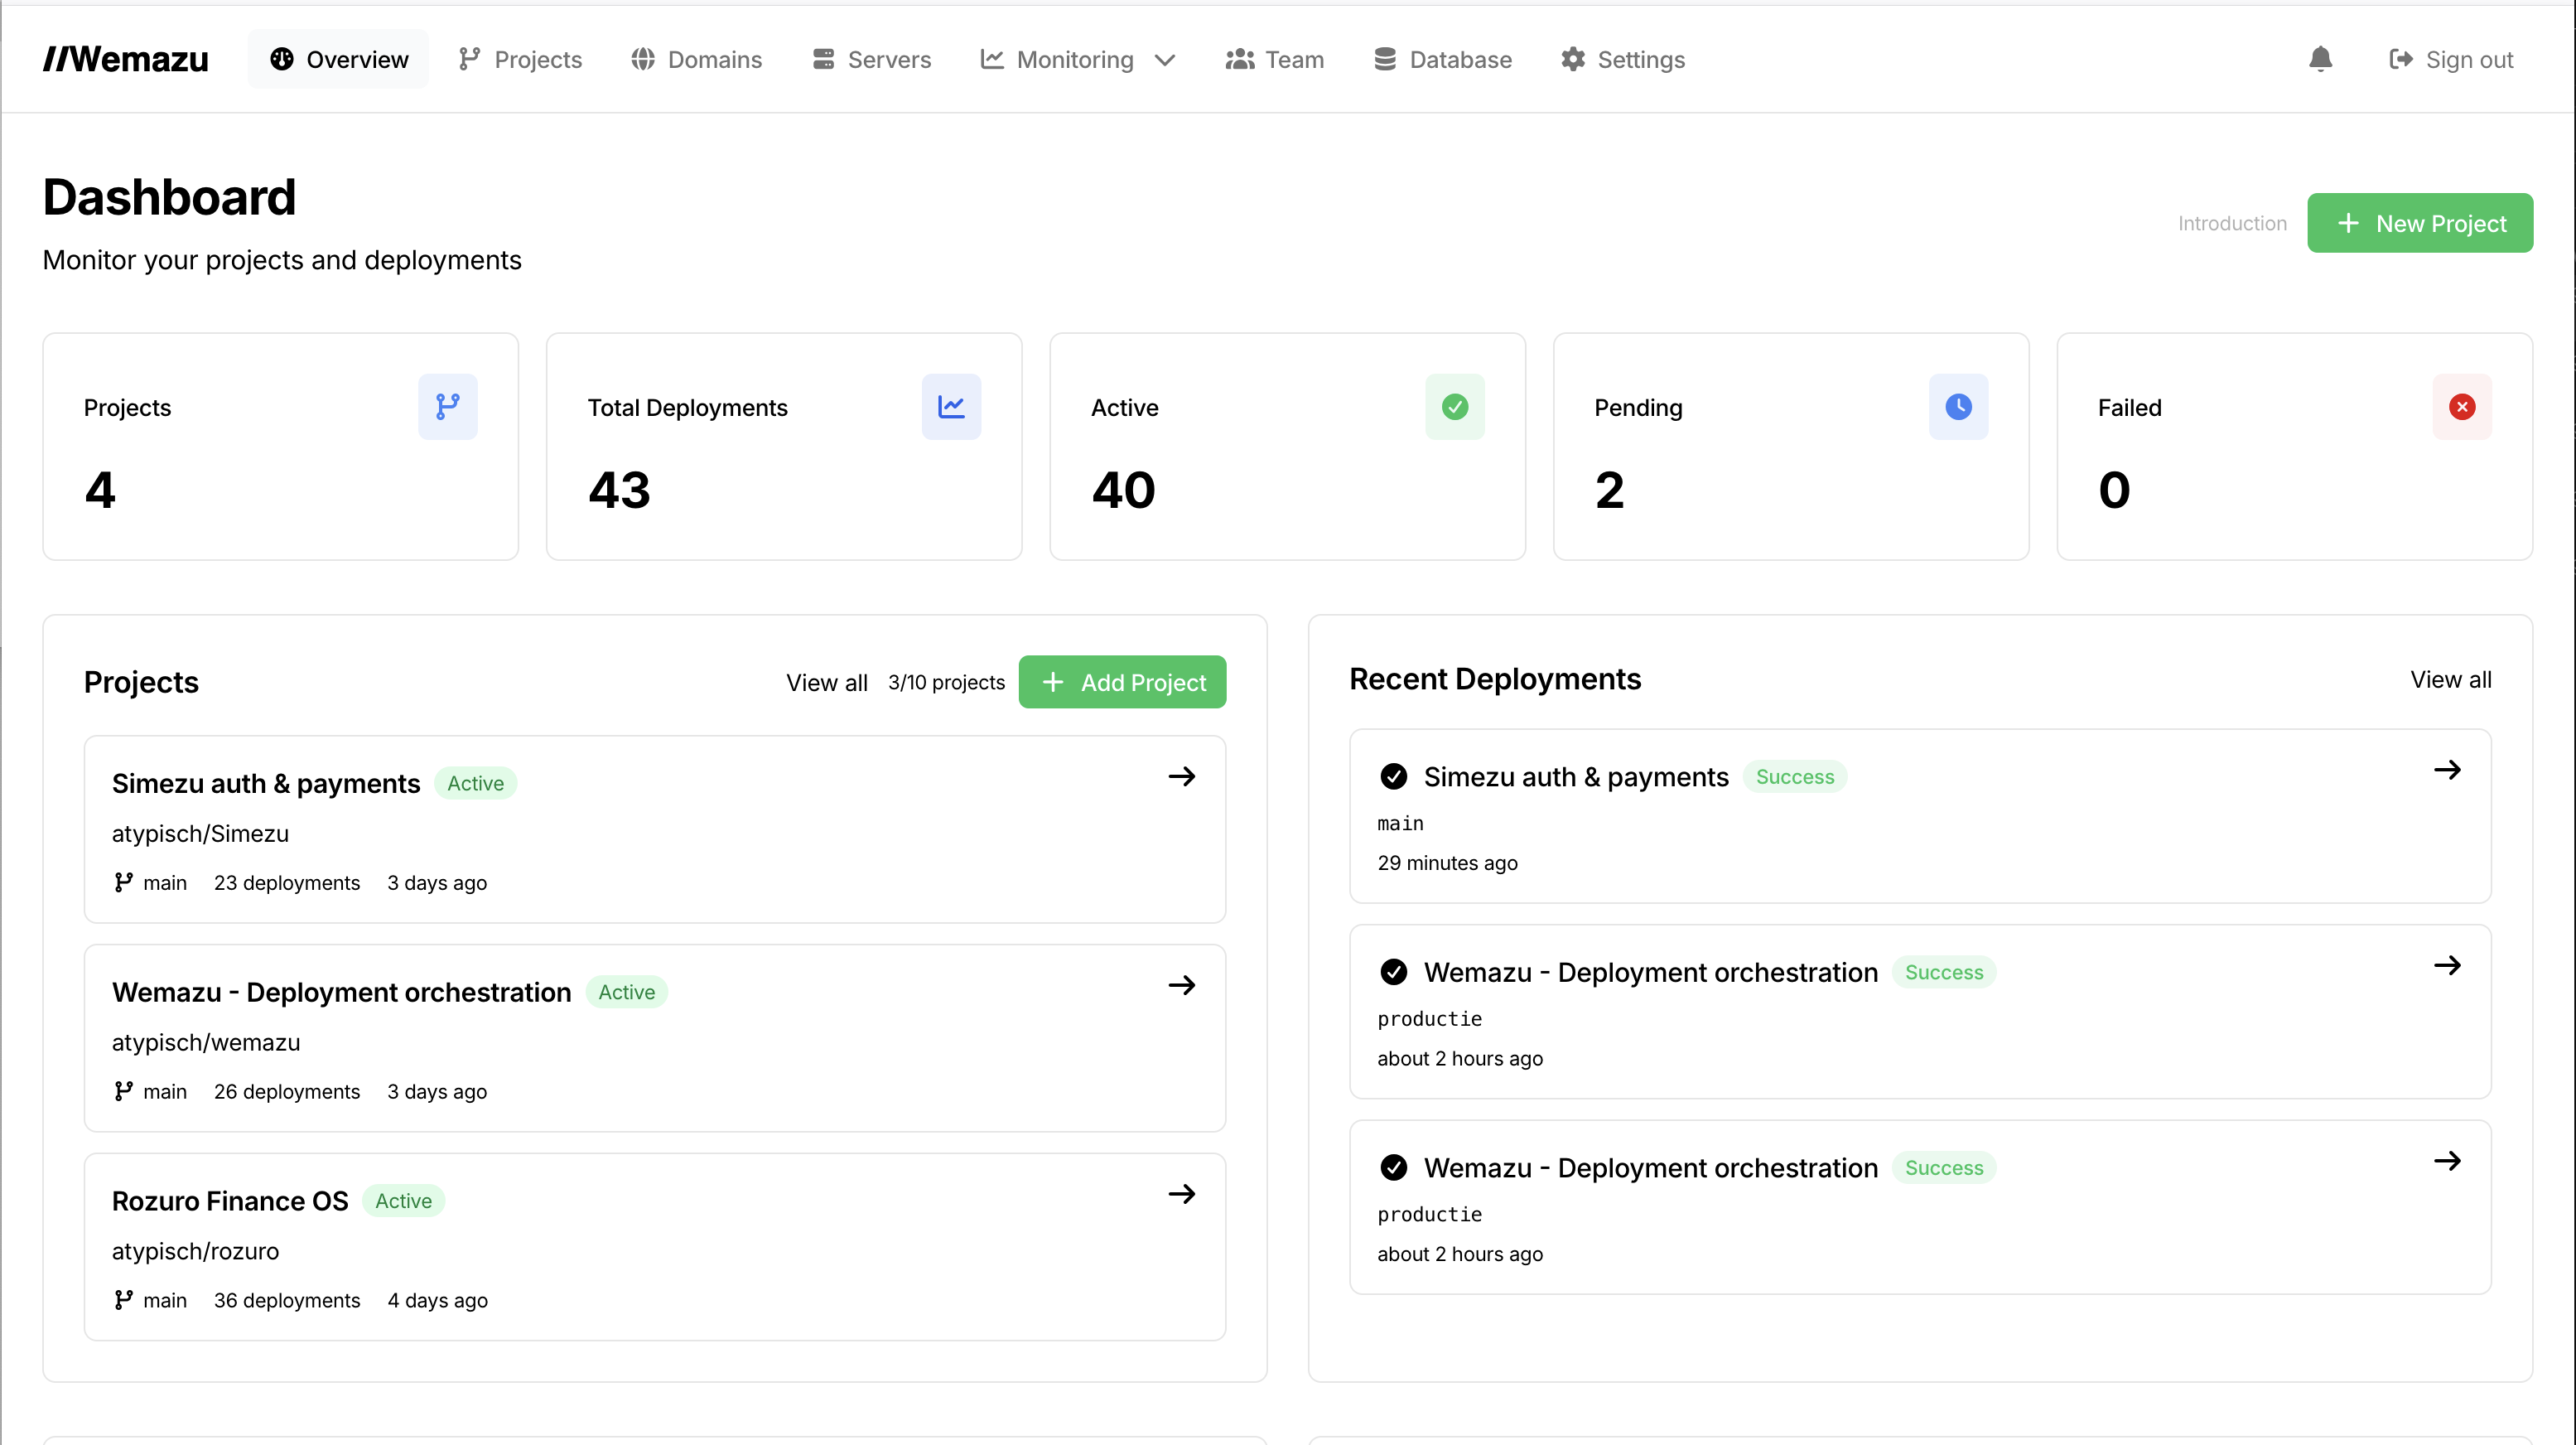Click the red X icon on the Failed card
The height and width of the screenshot is (1445, 2576).
pos(2462,406)
